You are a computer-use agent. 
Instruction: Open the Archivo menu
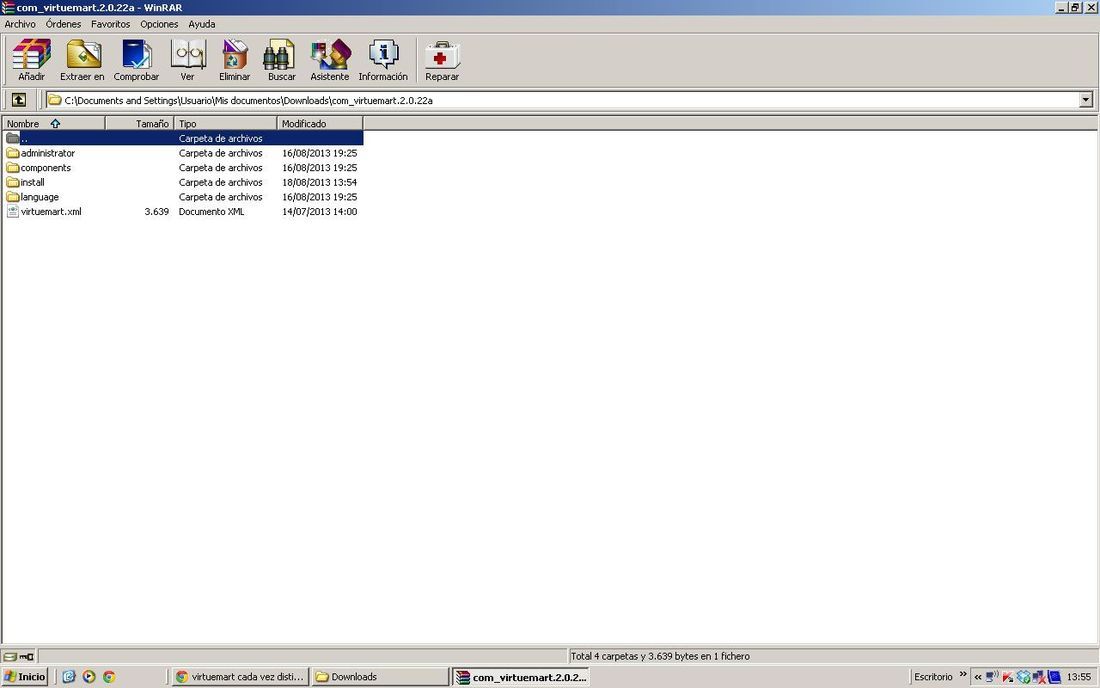click(x=20, y=24)
